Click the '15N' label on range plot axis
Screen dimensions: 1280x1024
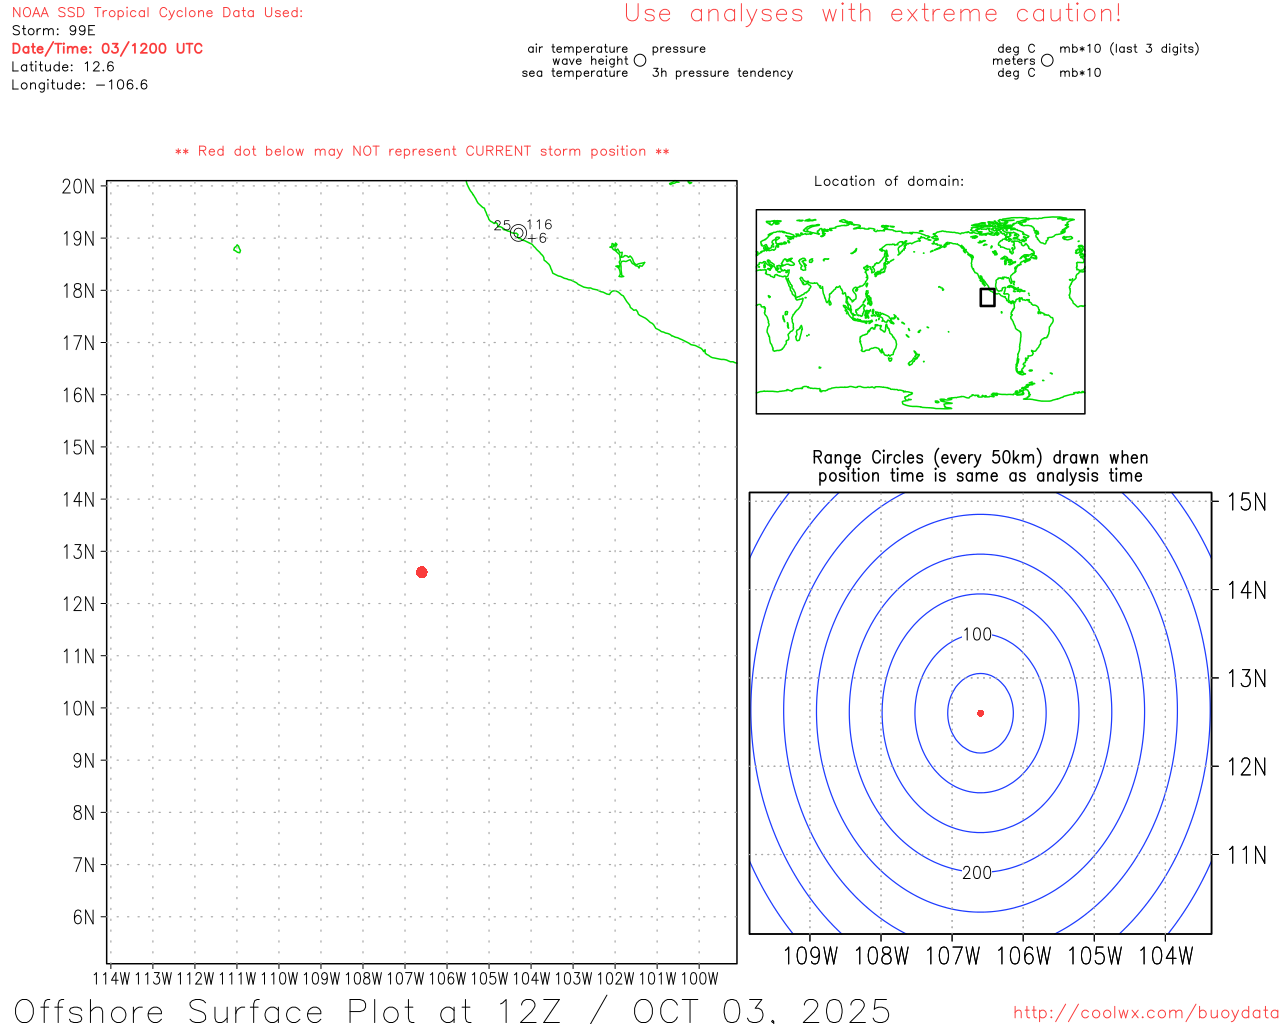pyautogui.click(x=1247, y=502)
